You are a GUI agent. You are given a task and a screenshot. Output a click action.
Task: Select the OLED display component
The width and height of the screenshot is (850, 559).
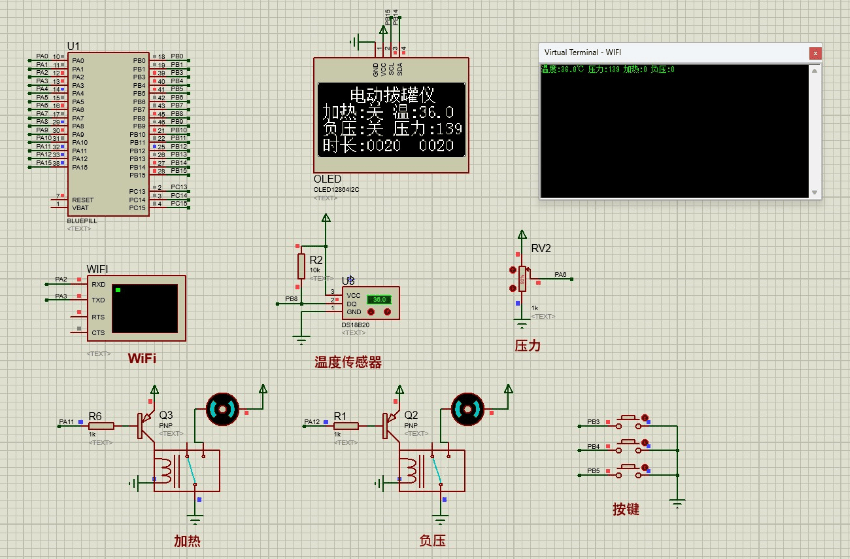click(391, 115)
